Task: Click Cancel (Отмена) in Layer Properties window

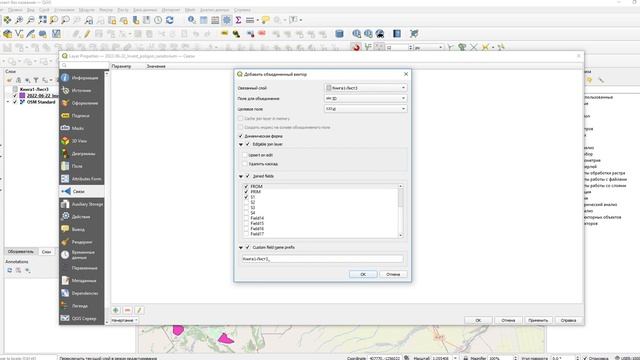Action: [508, 320]
